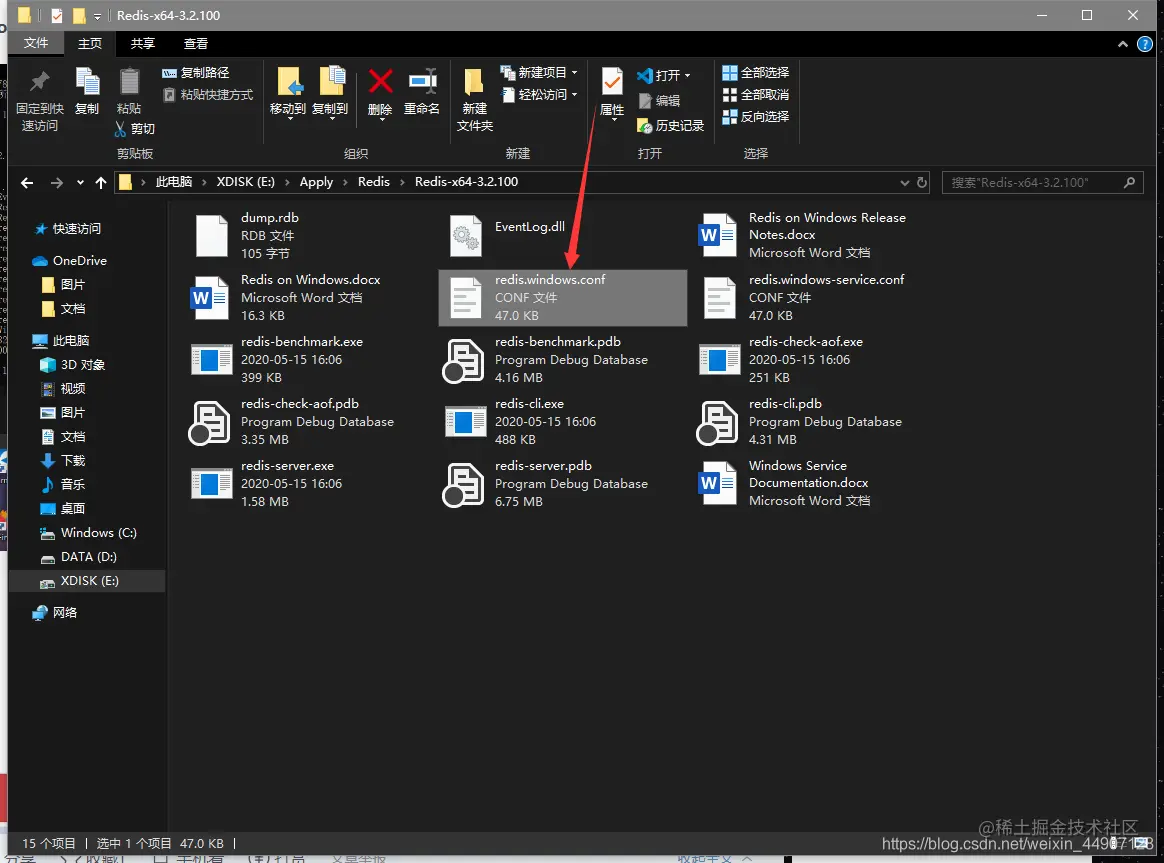The height and width of the screenshot is (863, 1164).
Task: Click search magnifier icon
Action: 1130,183
